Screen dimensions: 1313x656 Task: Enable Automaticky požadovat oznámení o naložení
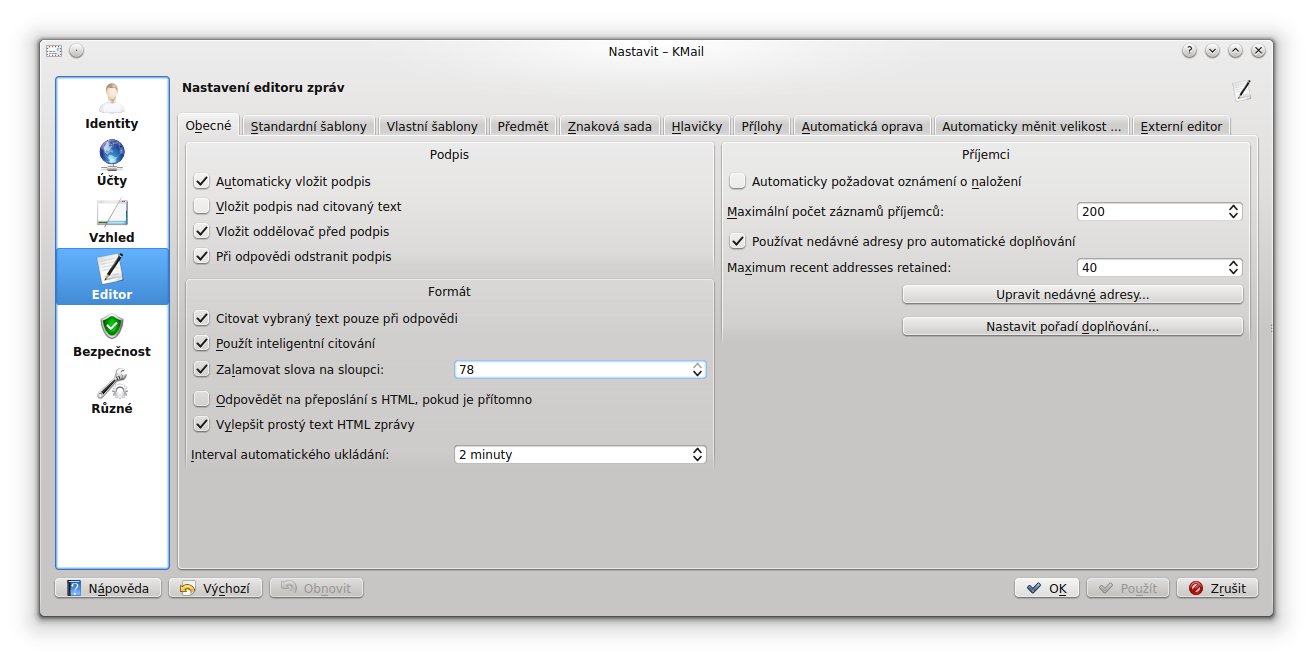pos(738,182)
